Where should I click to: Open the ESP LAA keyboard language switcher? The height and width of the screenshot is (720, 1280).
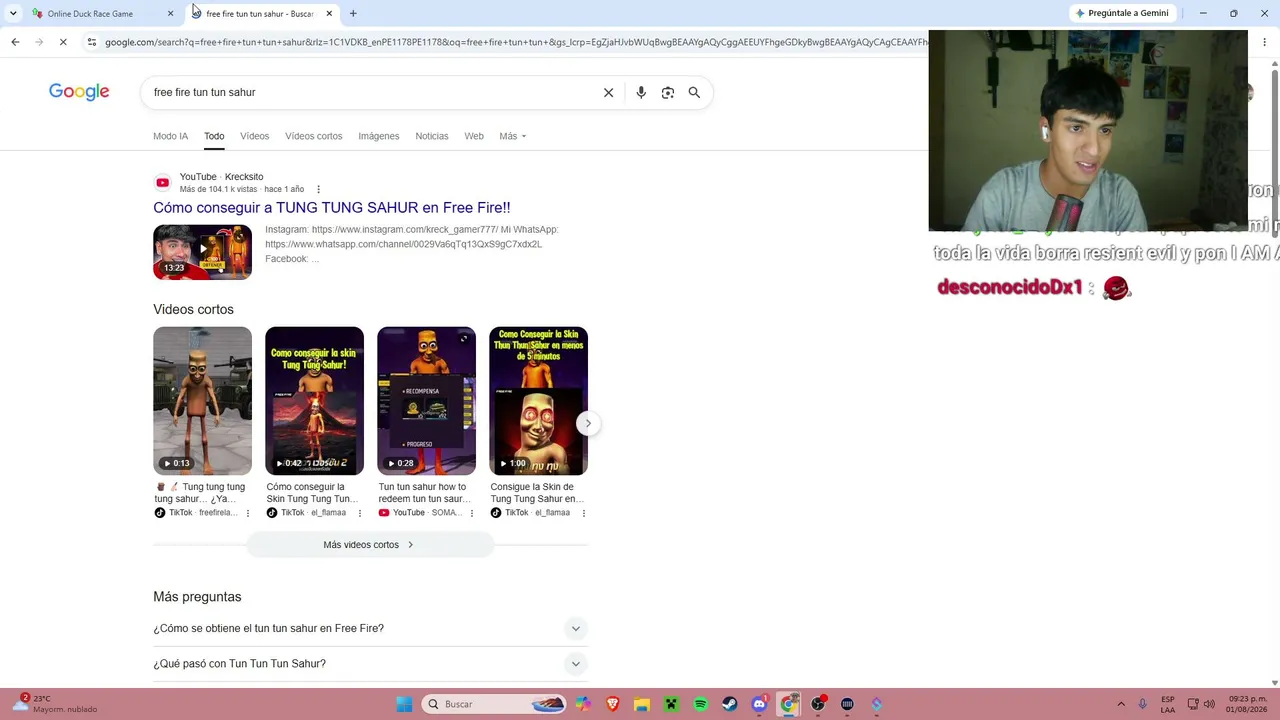pyautogui.click(x=1168, y=704)
